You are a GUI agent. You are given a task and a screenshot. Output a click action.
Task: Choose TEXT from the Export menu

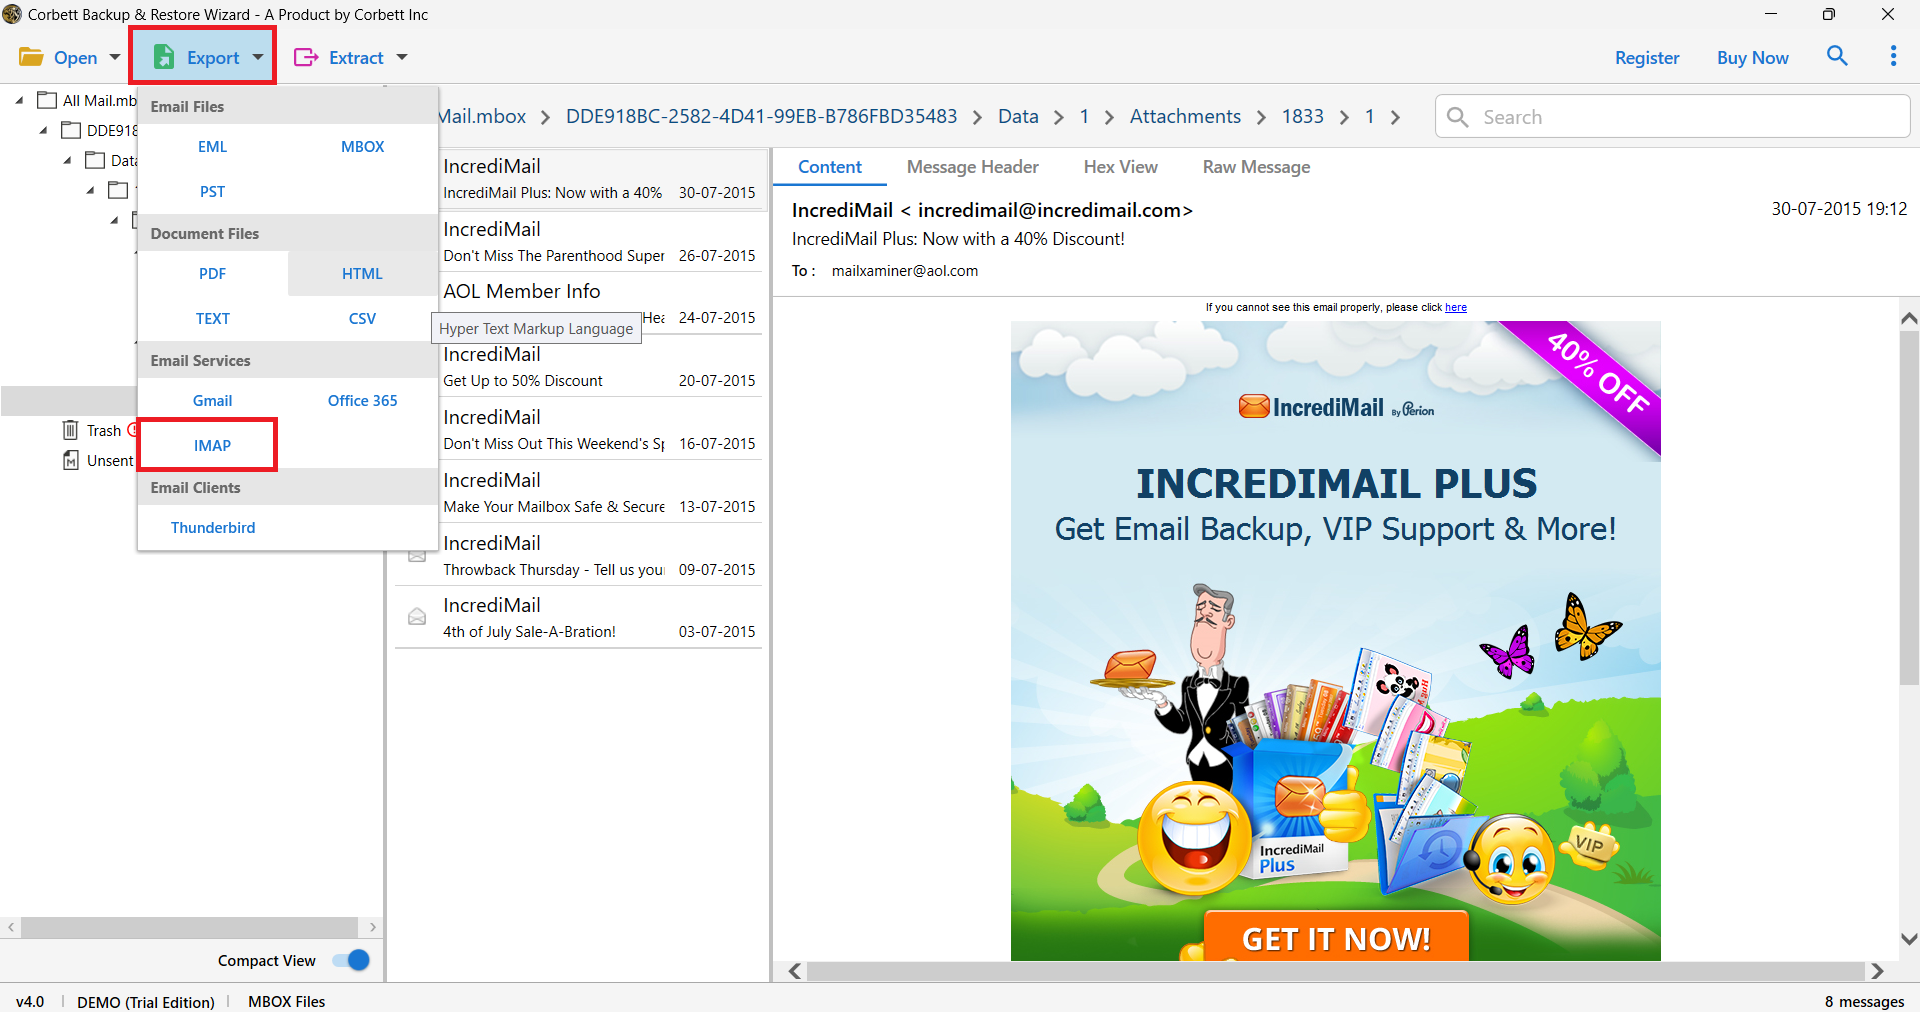point(213,318)
